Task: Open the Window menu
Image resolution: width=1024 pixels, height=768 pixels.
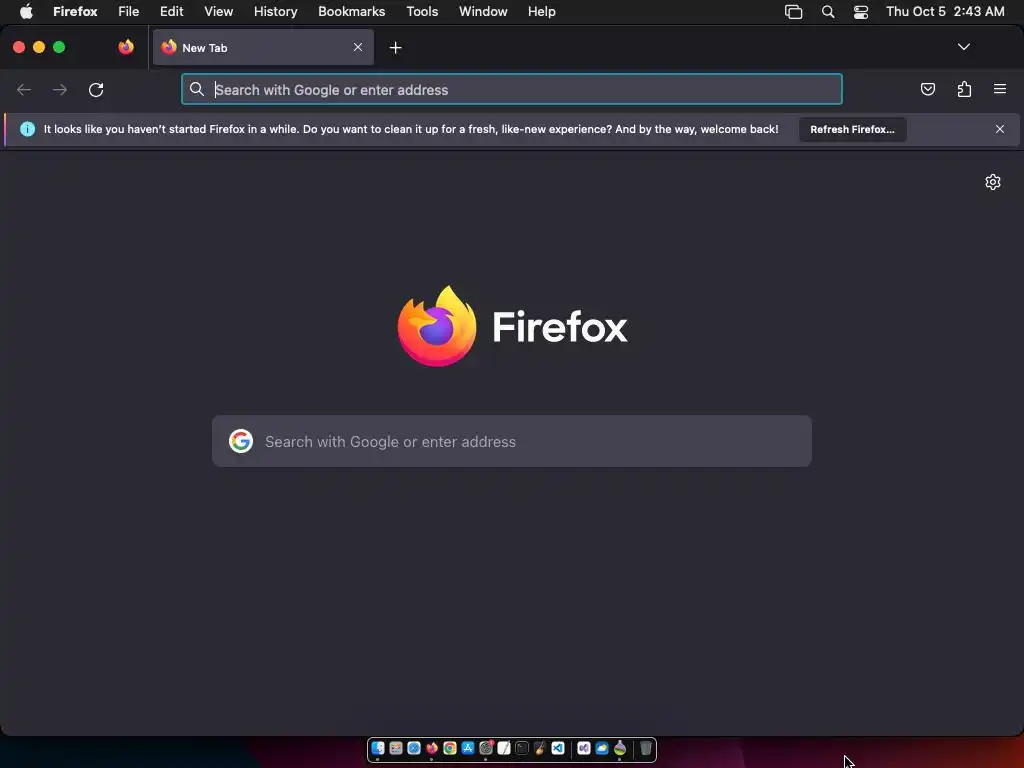Action: coord(483,12)
